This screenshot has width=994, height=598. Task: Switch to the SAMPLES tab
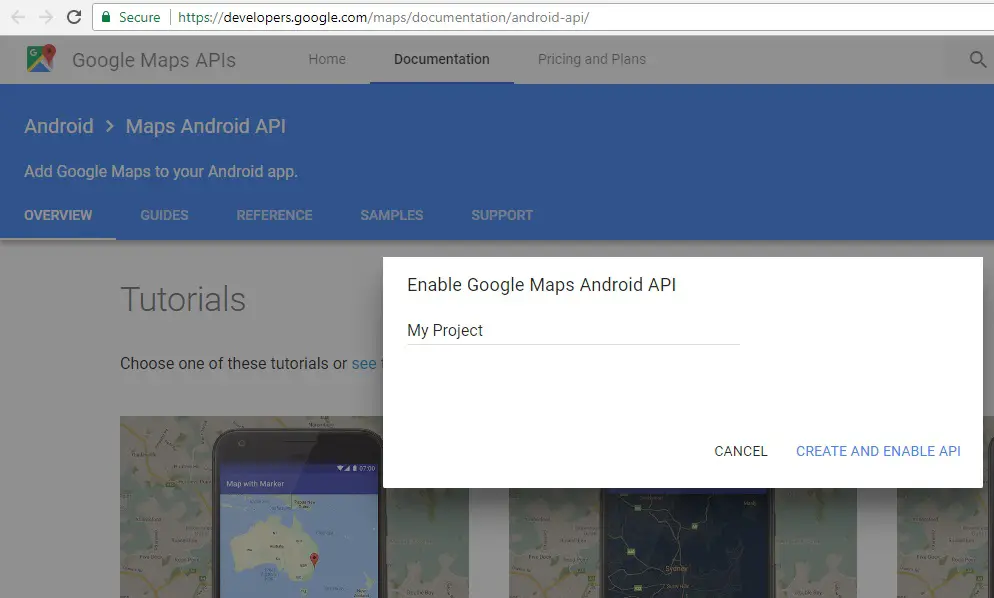[x=392, y=215]
